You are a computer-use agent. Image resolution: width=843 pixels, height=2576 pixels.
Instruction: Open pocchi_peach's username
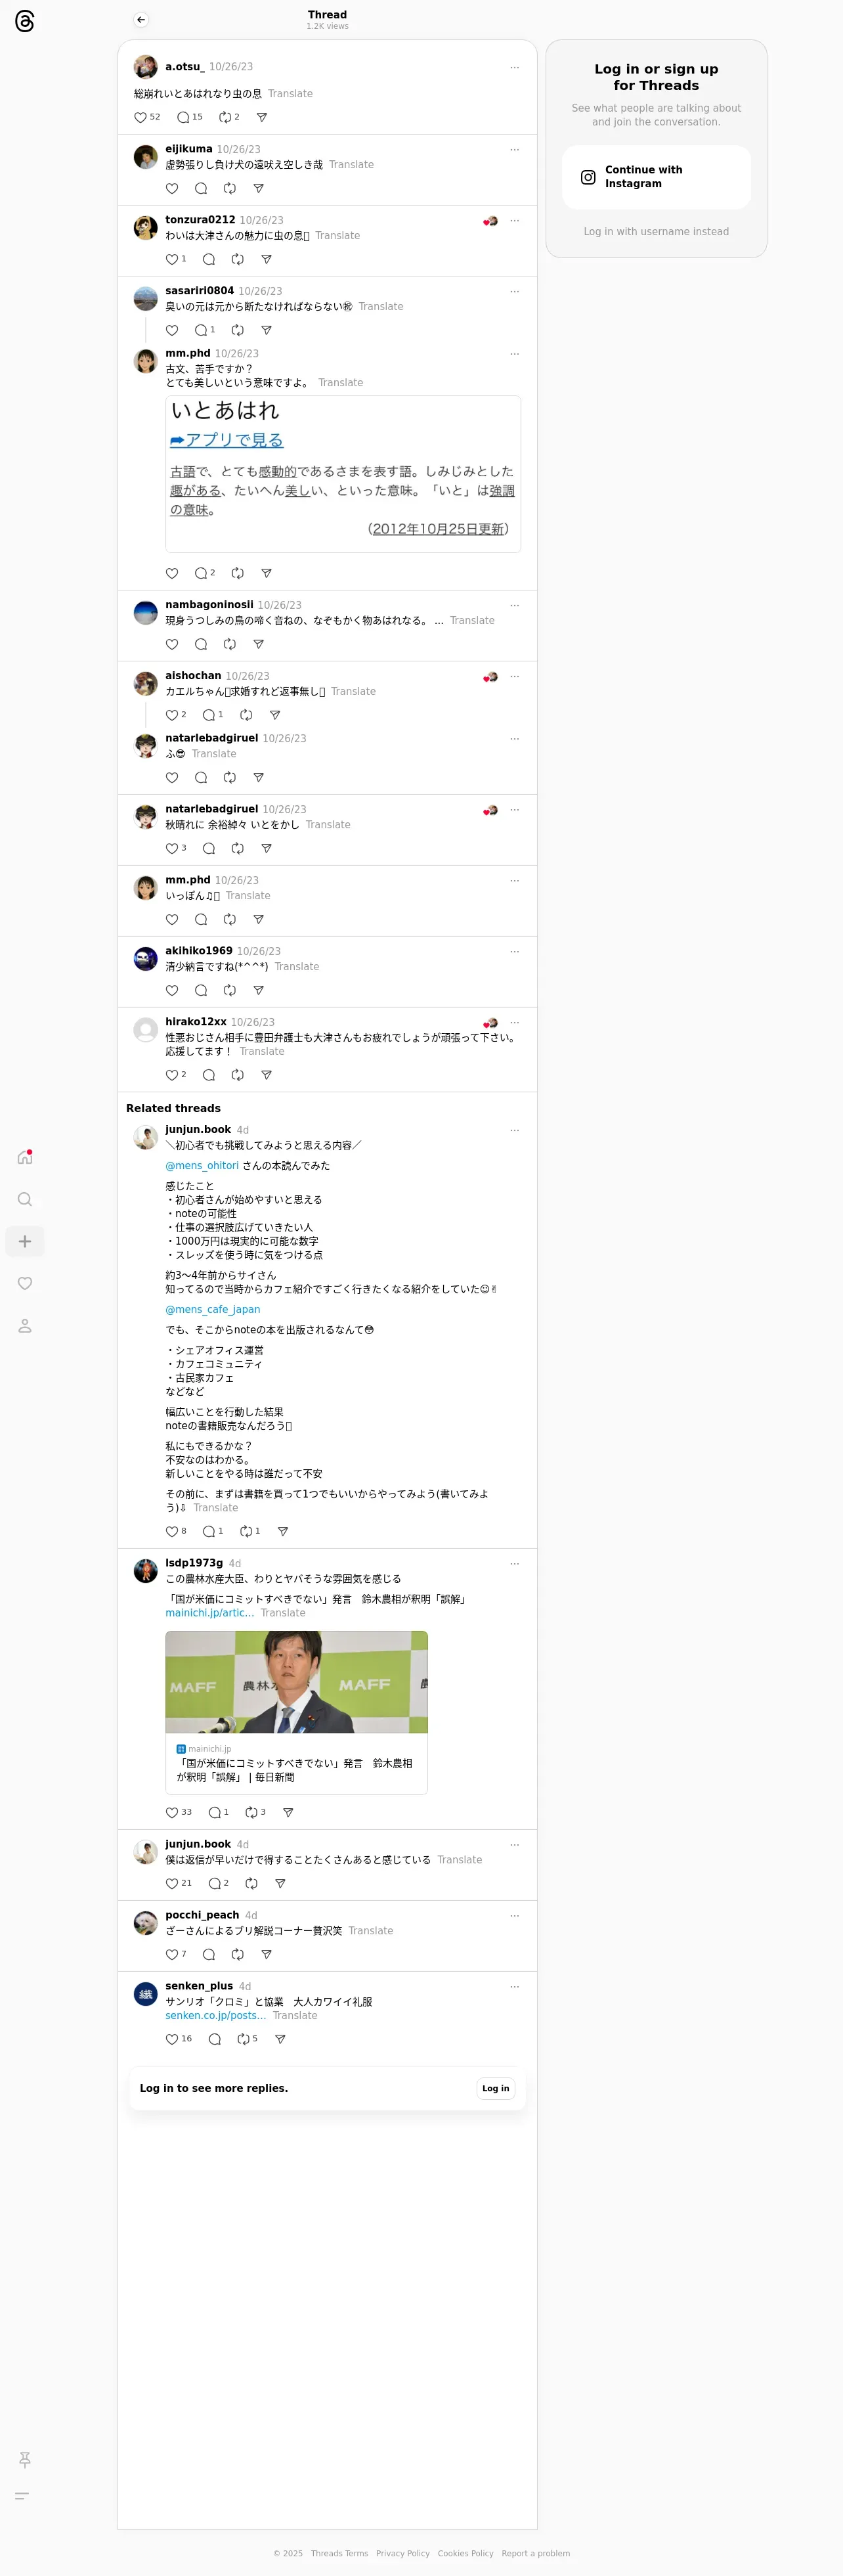pyautogui.click(x=202, y=1915)
